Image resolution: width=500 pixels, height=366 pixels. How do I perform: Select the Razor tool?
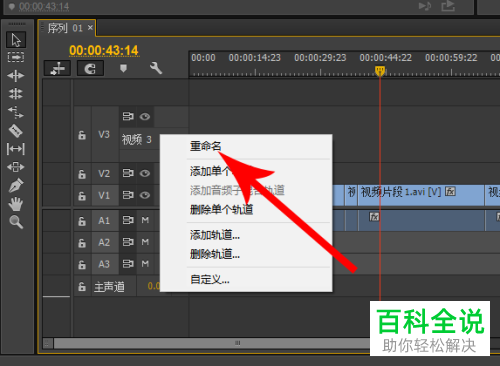(16, 131)
